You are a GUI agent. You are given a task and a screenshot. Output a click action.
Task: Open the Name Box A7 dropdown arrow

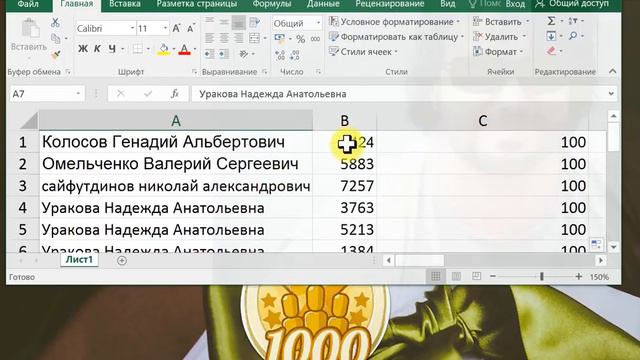78,94
